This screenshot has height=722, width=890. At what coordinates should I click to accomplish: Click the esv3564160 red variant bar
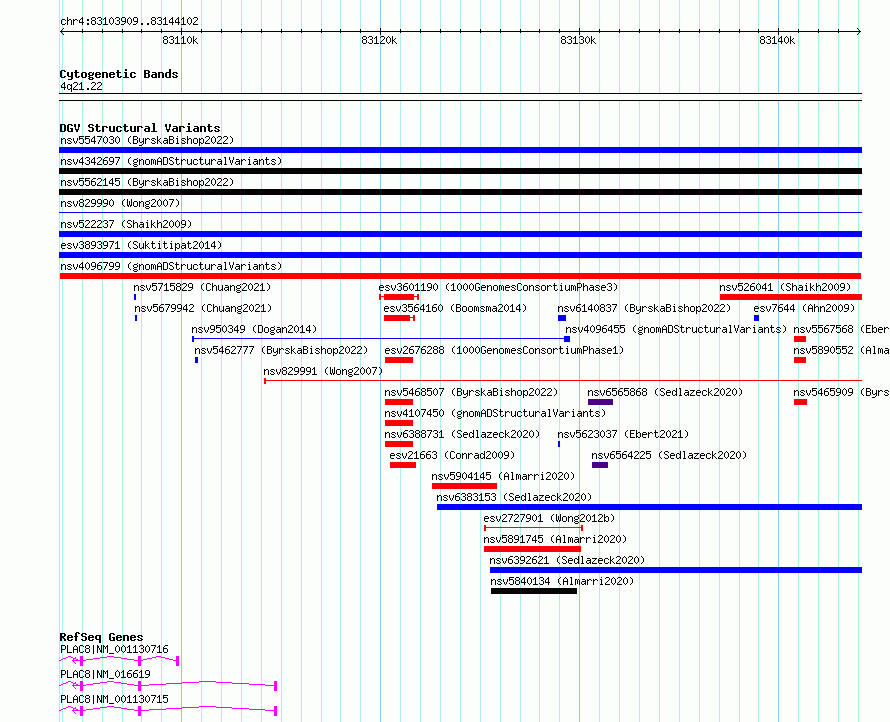click(399, 318)
